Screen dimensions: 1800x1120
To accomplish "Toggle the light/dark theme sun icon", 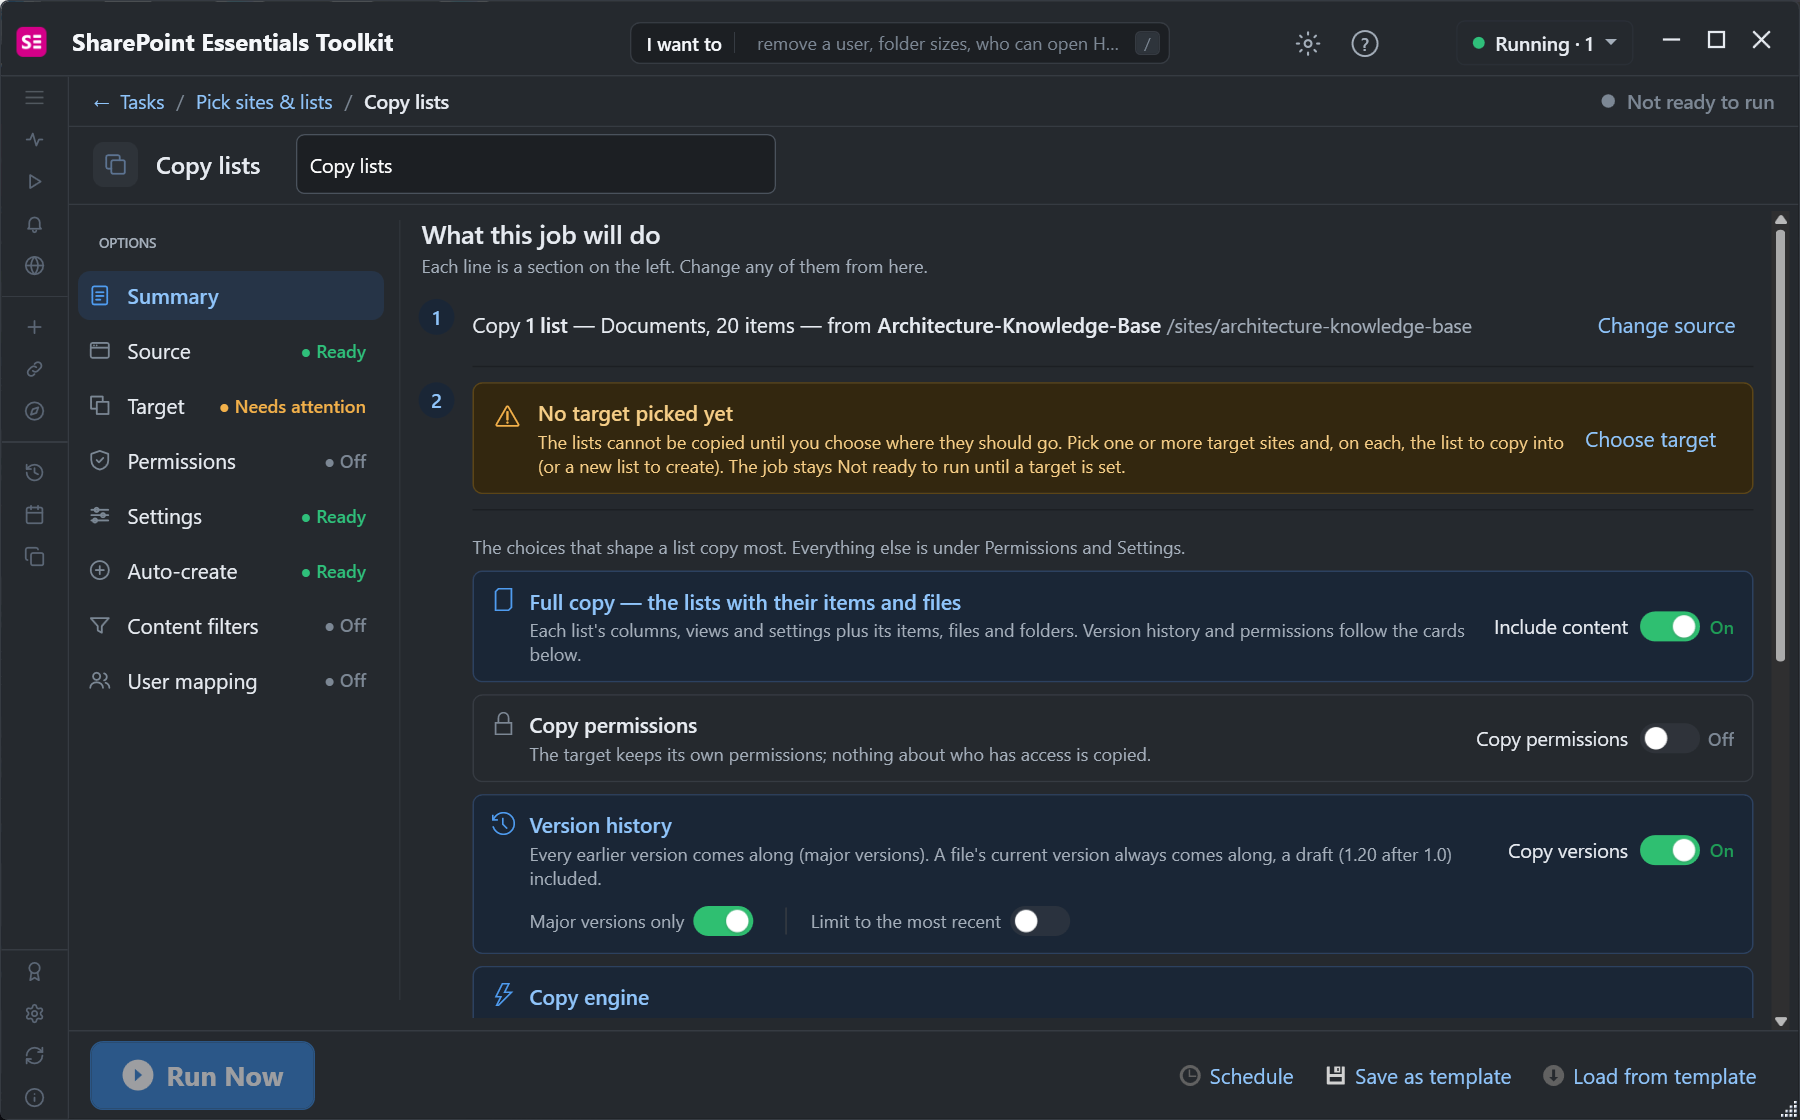I will (1308, 43).
